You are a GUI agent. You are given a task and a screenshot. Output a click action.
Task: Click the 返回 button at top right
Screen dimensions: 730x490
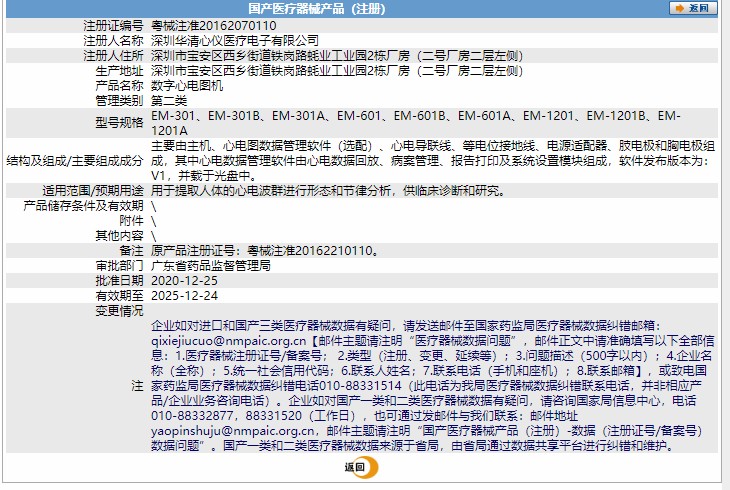(x=693, y=8)
